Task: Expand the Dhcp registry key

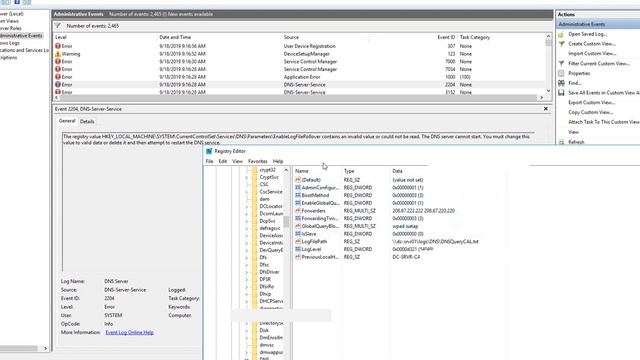Action: coord(247,294)
